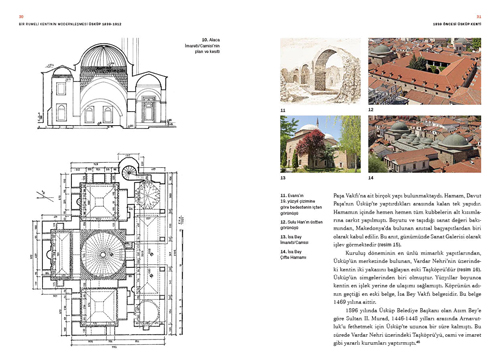500x364 pixels.
Task: Open the Isa Bey Çifte Hamam aerial photo
Action: tap(424, 144)
